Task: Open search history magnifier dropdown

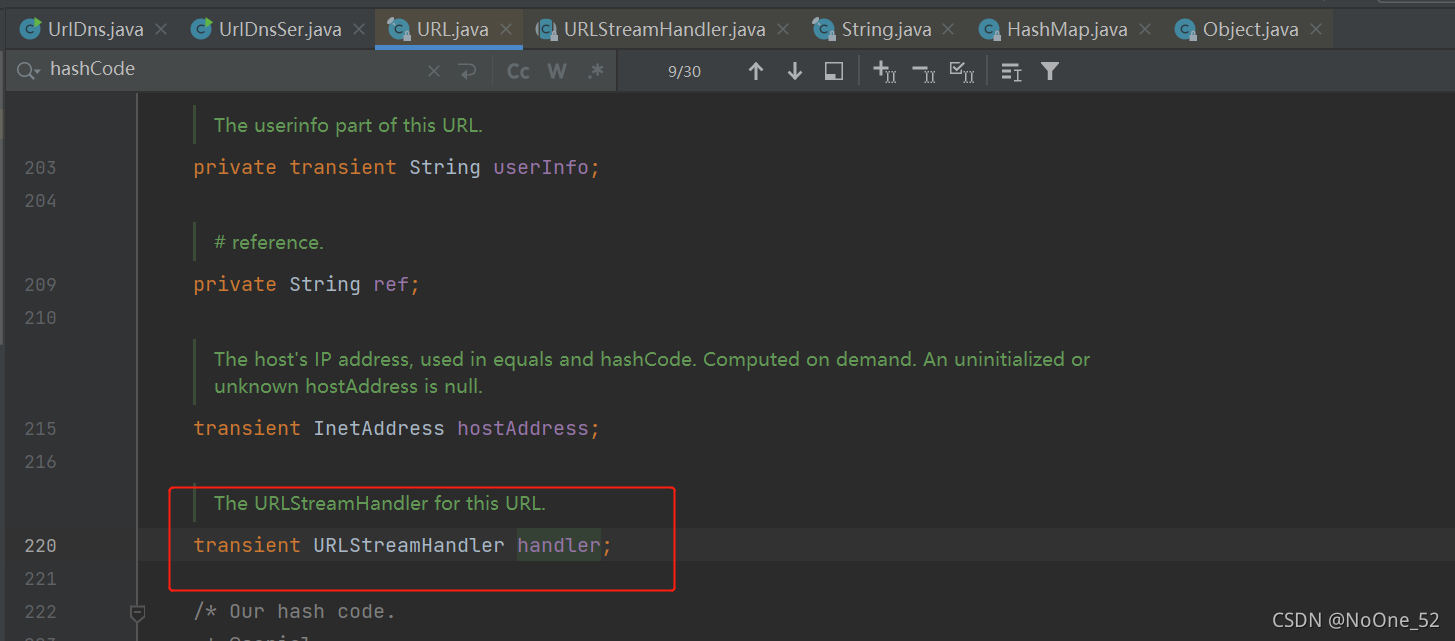Action: pos(28,71)
